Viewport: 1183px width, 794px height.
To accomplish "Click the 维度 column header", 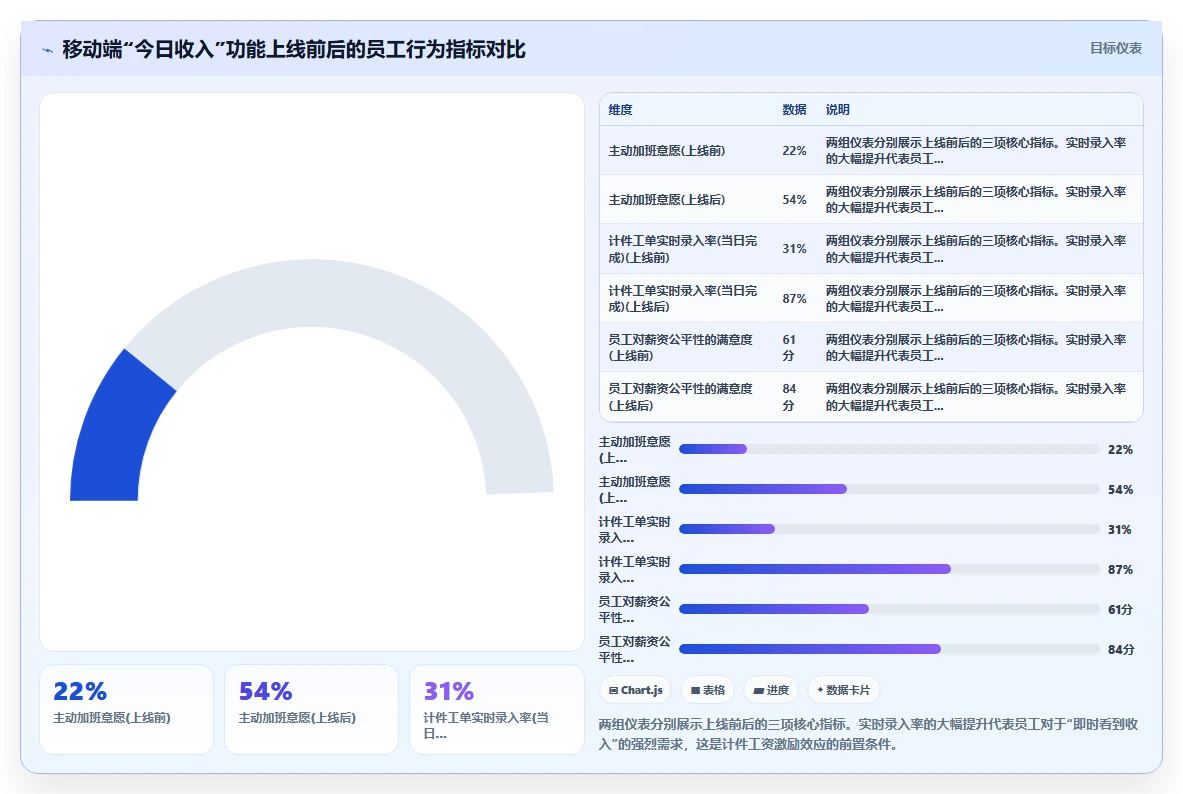I will pos(620,109).
